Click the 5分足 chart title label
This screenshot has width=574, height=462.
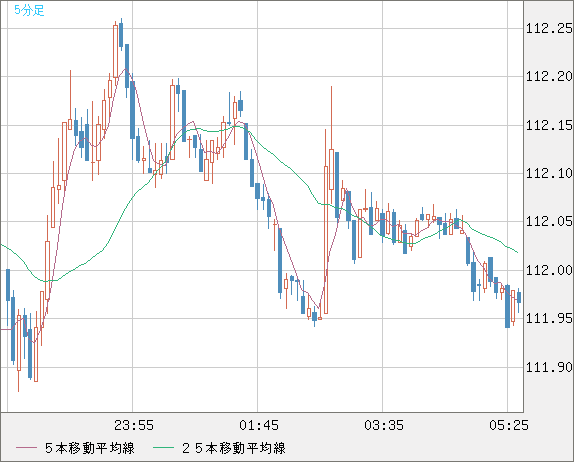point(29,10)
